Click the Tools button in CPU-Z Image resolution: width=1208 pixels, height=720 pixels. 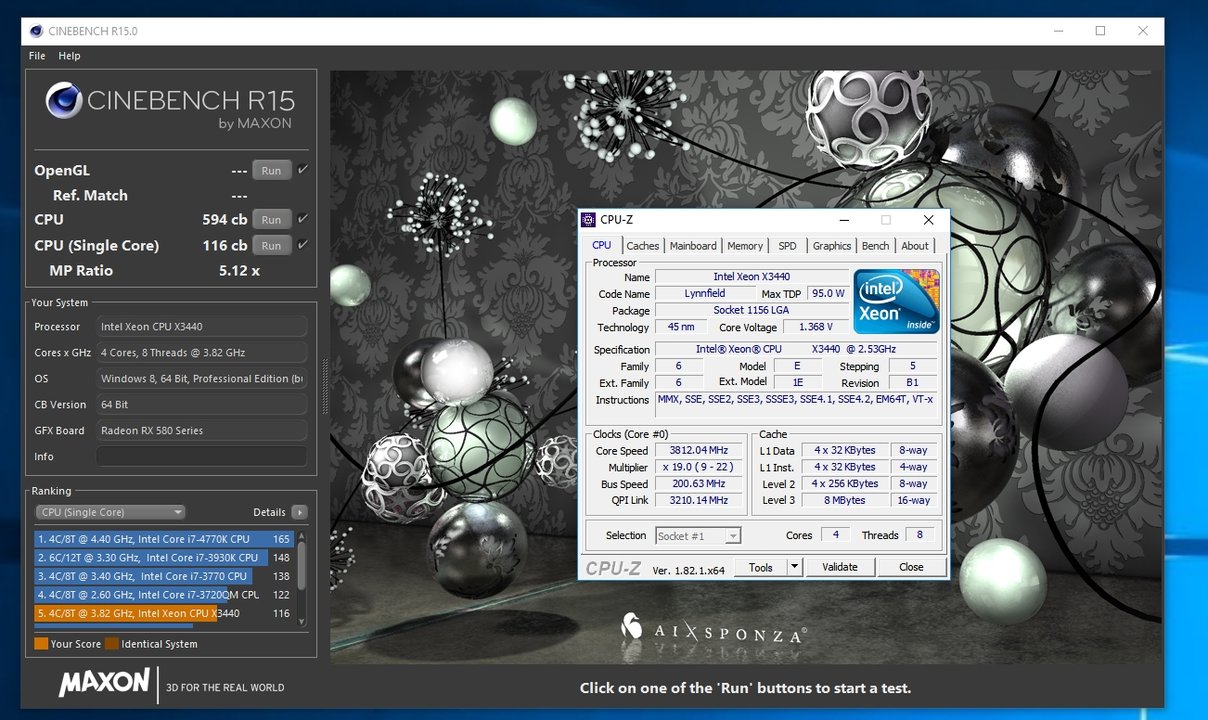(761, 567)
